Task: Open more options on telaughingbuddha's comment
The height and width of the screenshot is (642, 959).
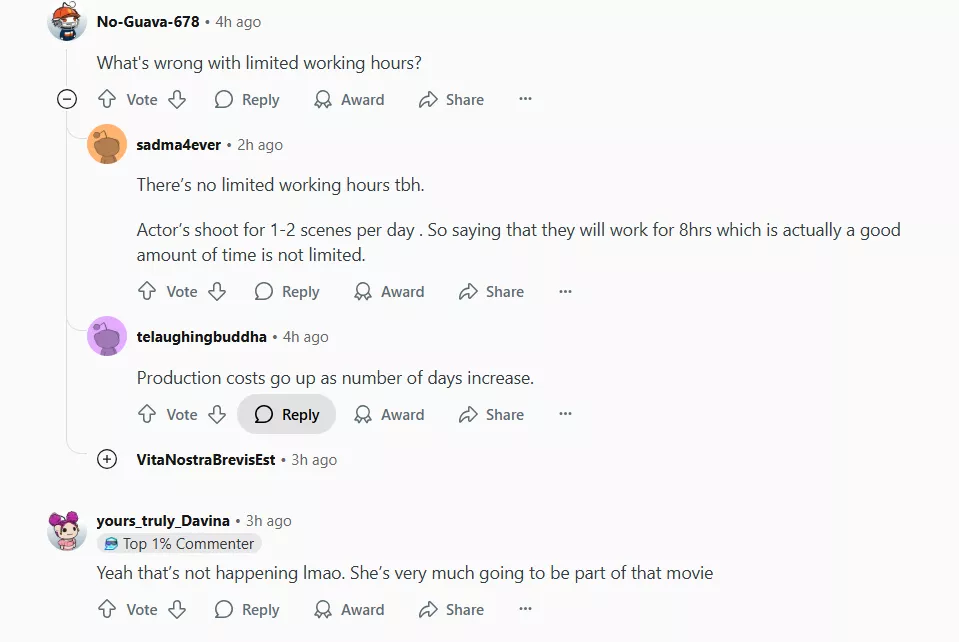Action: pyautogui.click(x=565, y=415)
